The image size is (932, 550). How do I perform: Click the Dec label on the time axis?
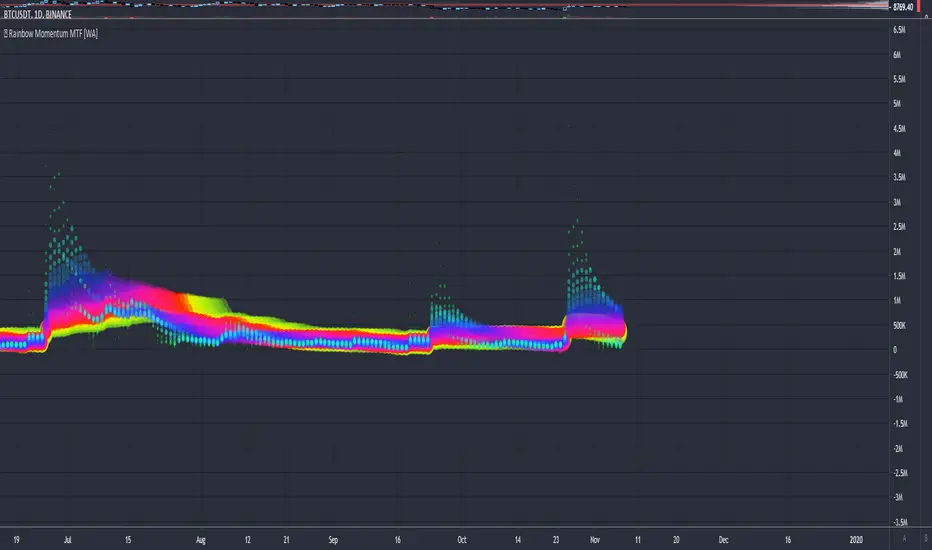(723, 540)
